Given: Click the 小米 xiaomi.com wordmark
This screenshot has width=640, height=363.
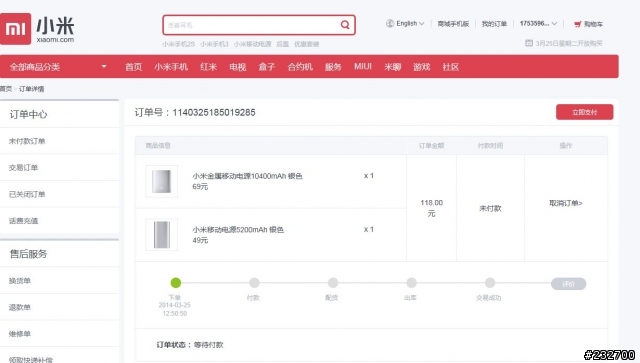Looking at the screenshot, I should click(55, 29).
